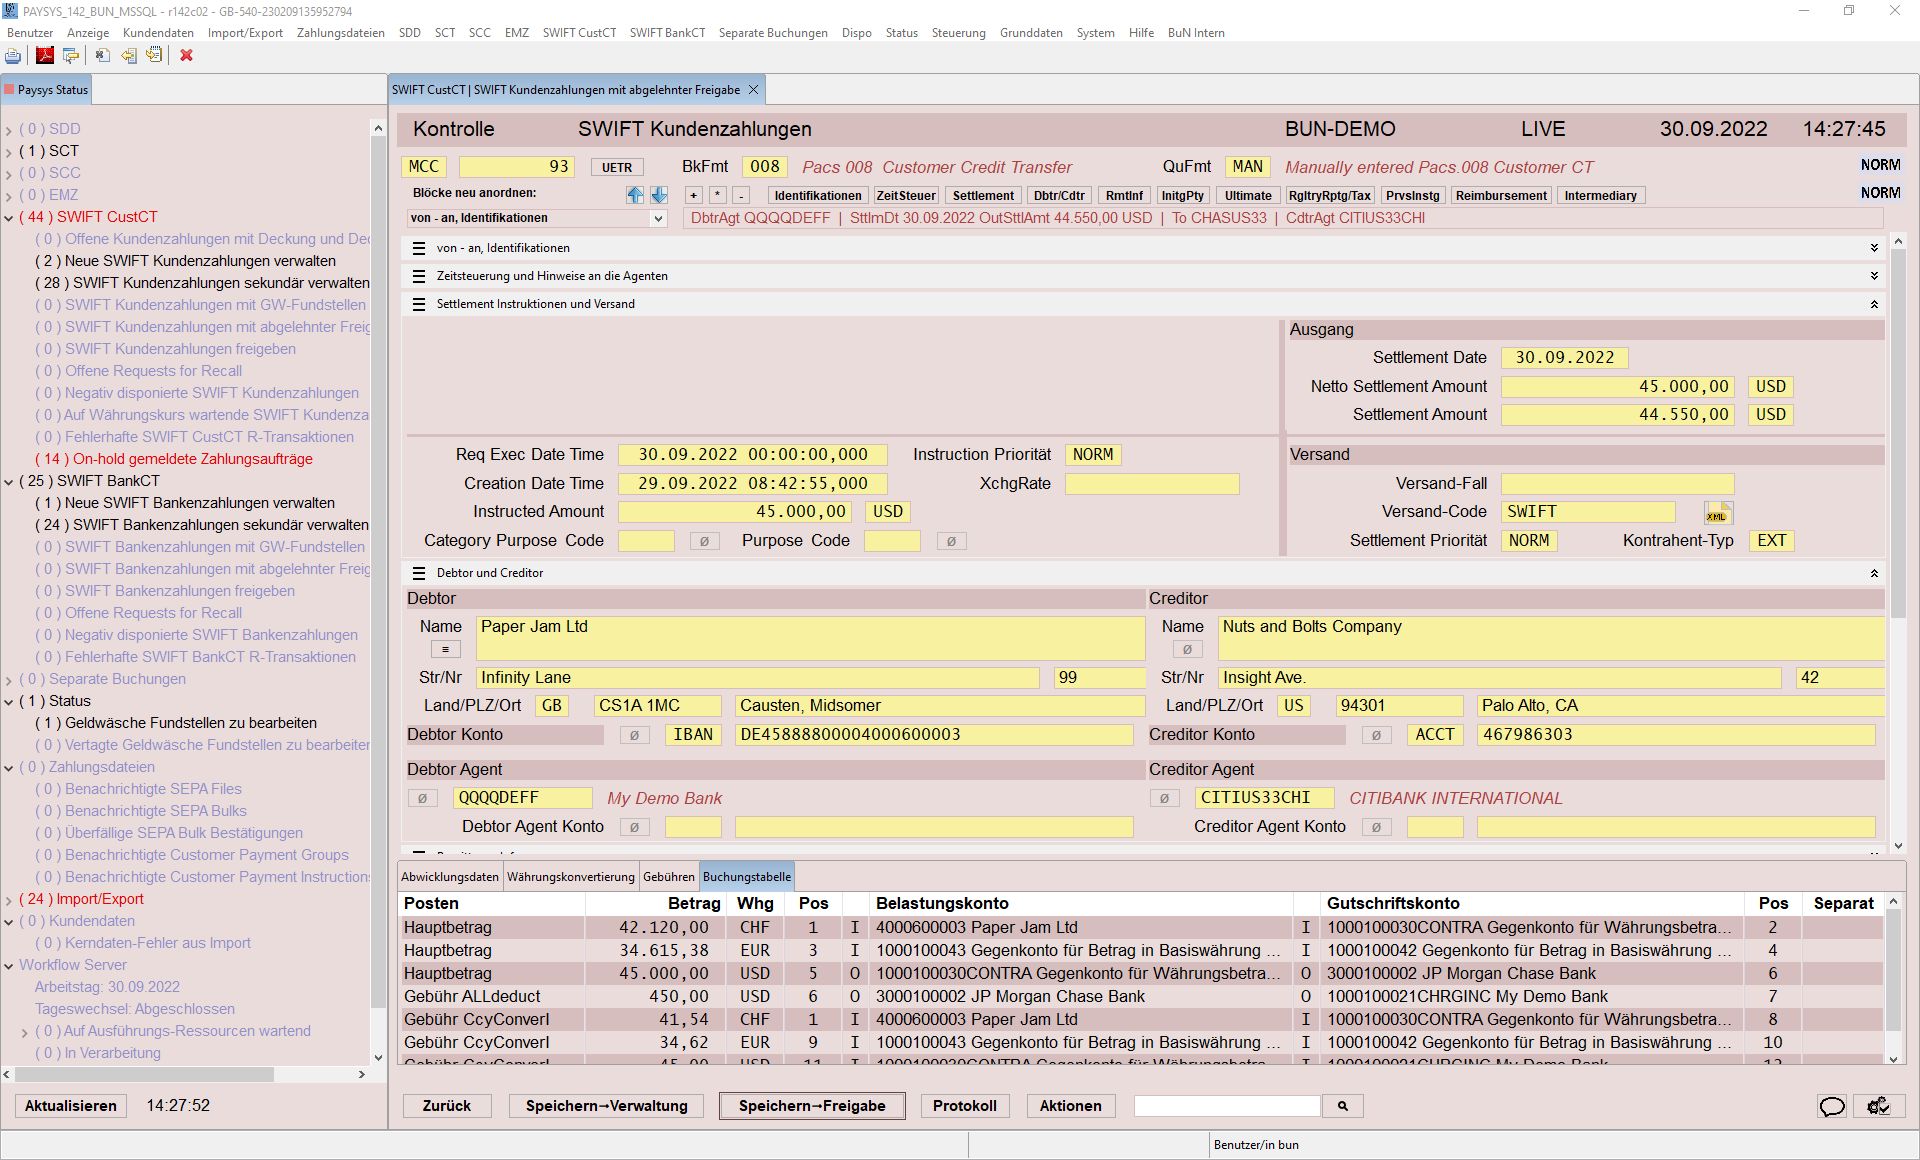Click the lookup icon under Creditor Name label
Screen dimensions: 1920x1160
pyautogui.click(x=1187, y=649)
